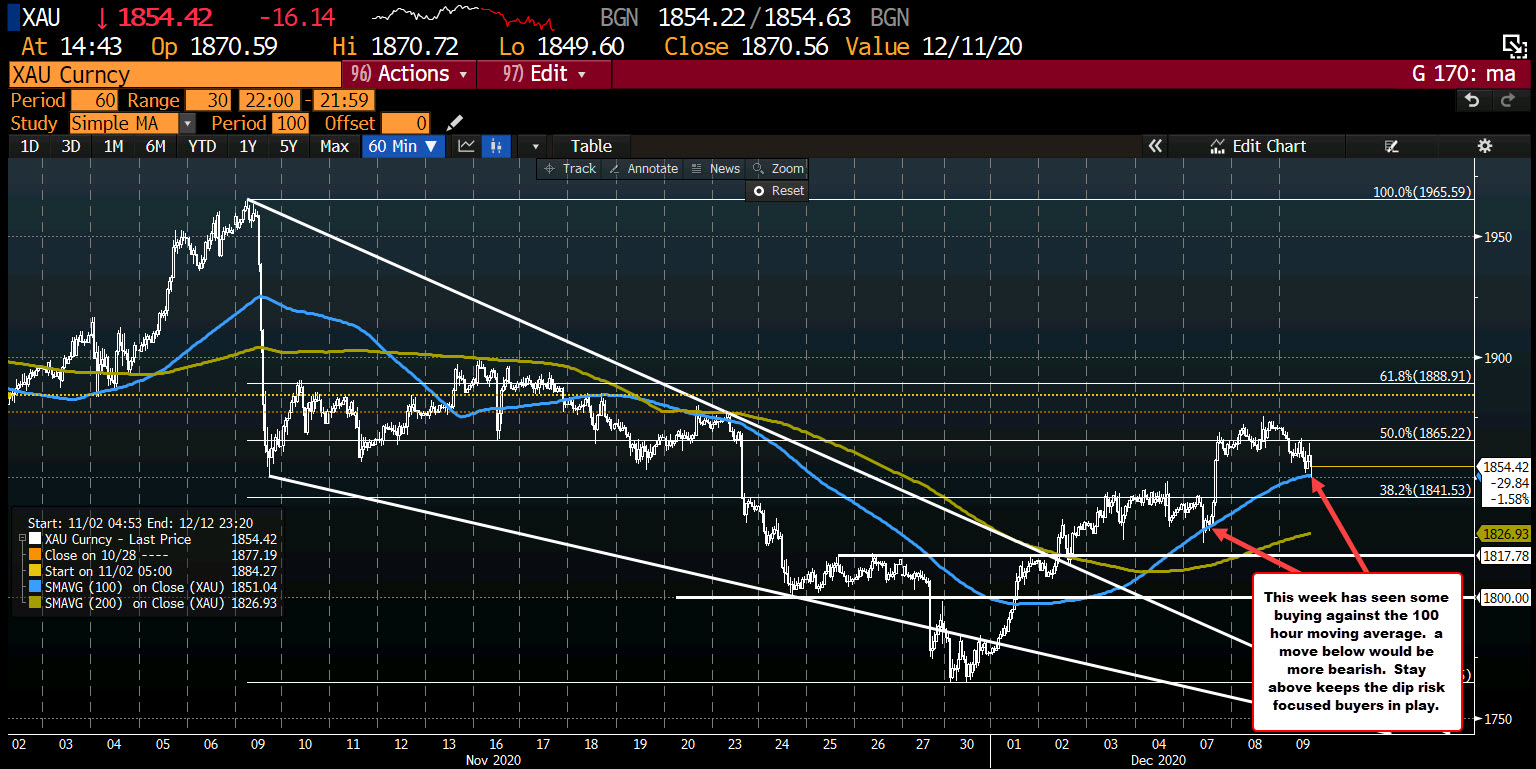Click the 50.0%(1865.22) Fibonacci label
Image resolution: width=1536 pixels, height=769 pixels.
[x=1425, y=433]
